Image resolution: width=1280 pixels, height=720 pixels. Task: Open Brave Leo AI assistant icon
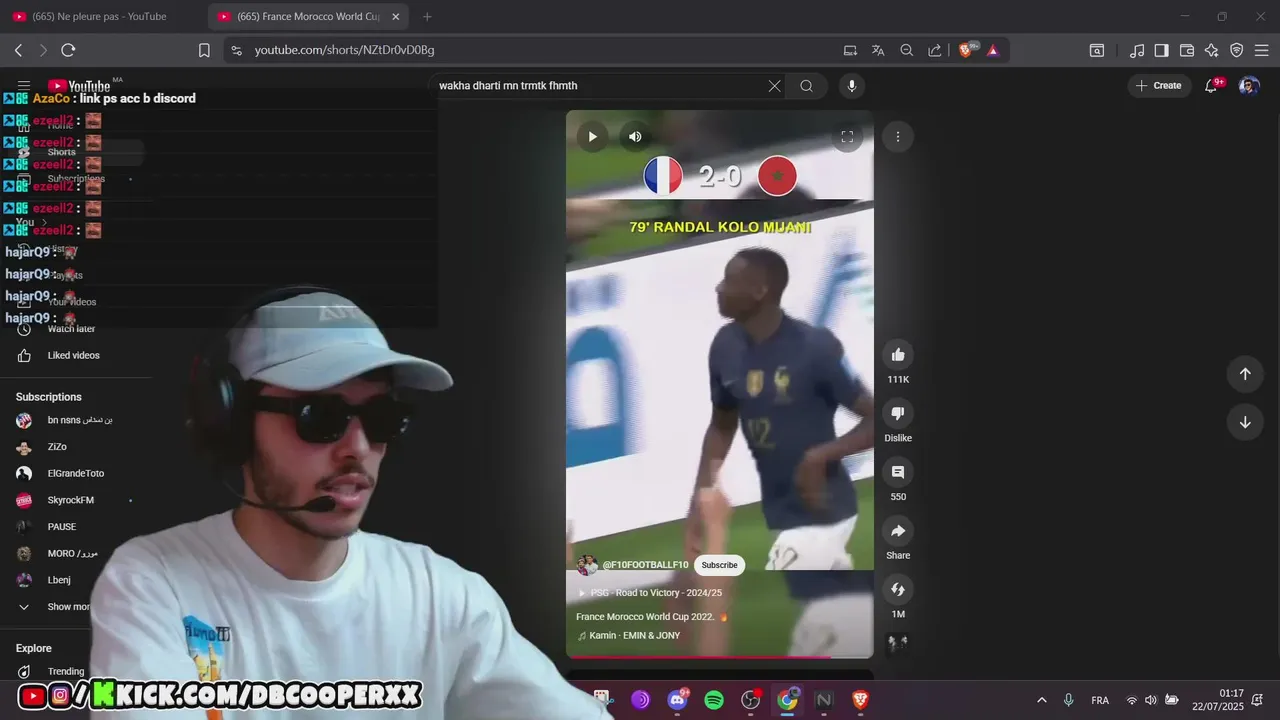[1212, 50]
